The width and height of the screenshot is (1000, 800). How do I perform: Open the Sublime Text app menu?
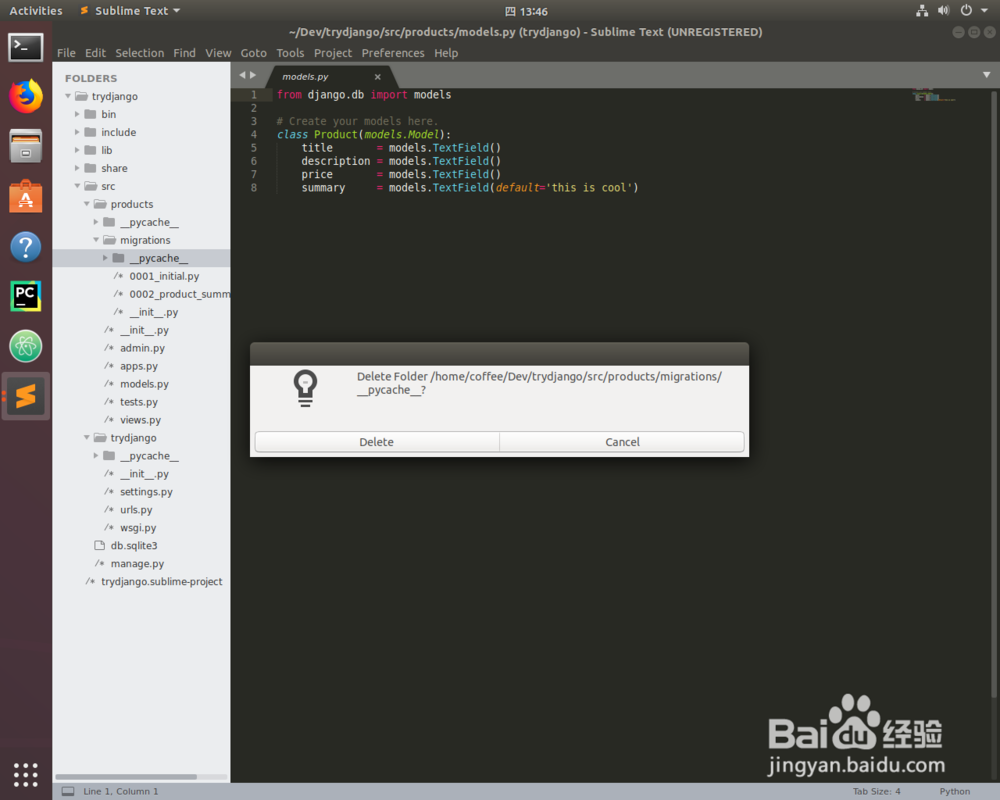click(x=131, y=11)
